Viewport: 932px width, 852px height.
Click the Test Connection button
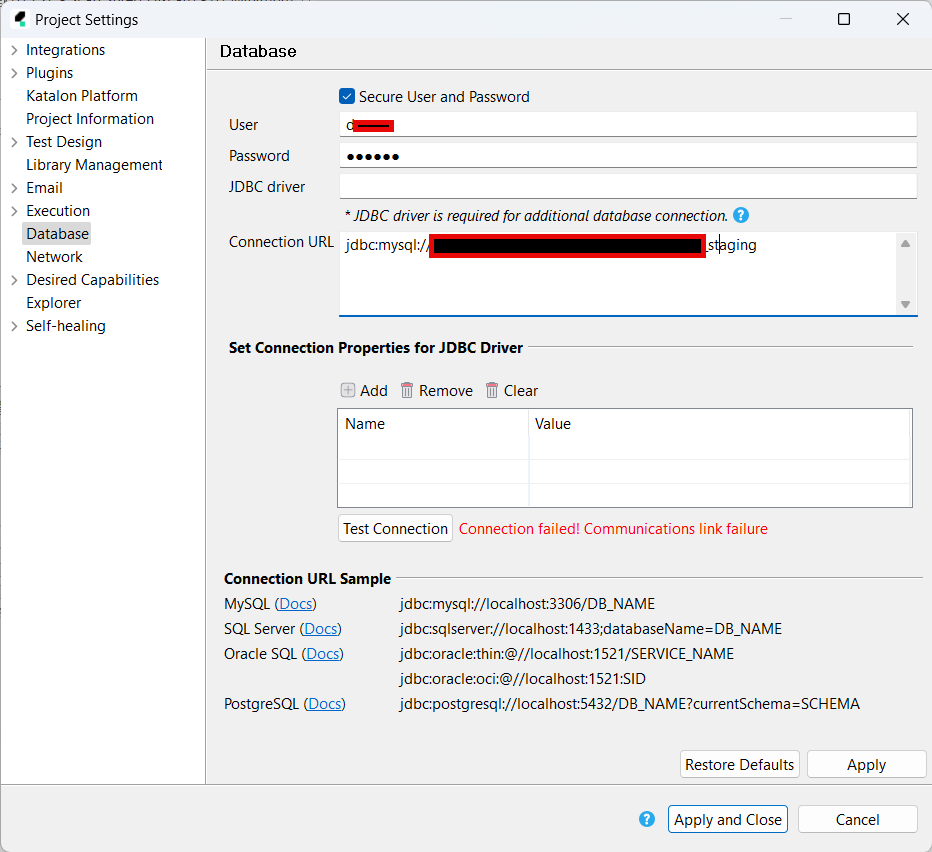tap(395, 529)
